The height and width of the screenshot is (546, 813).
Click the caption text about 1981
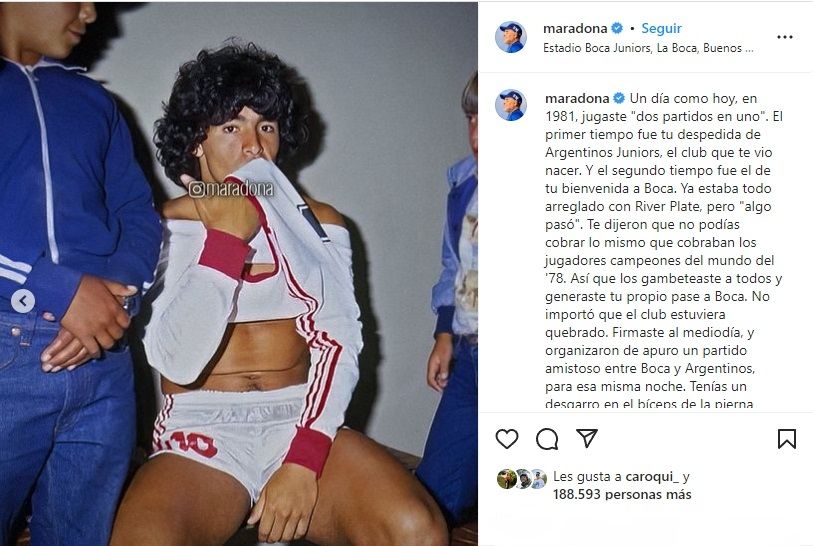coord(664,251)
